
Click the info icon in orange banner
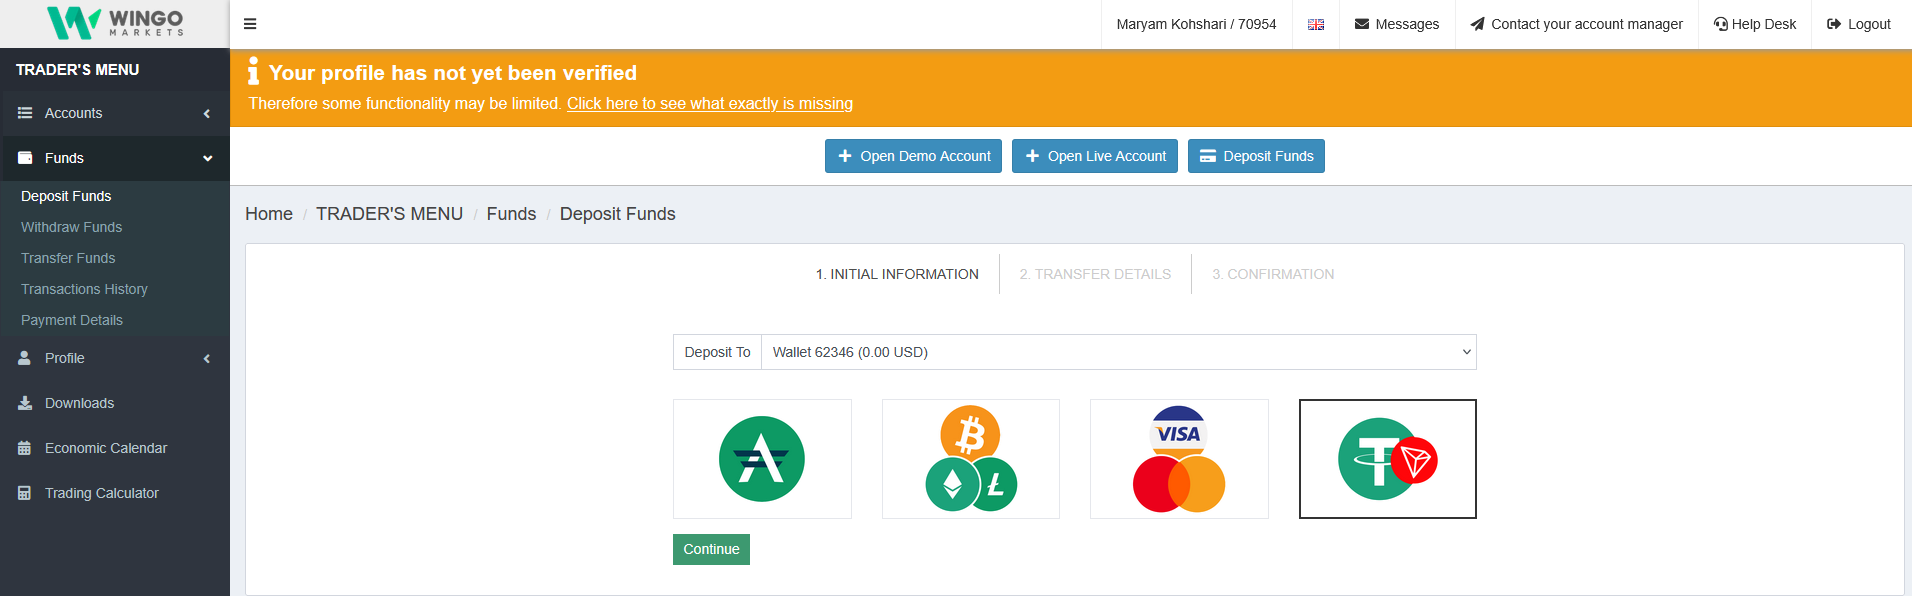pos(253,71)
